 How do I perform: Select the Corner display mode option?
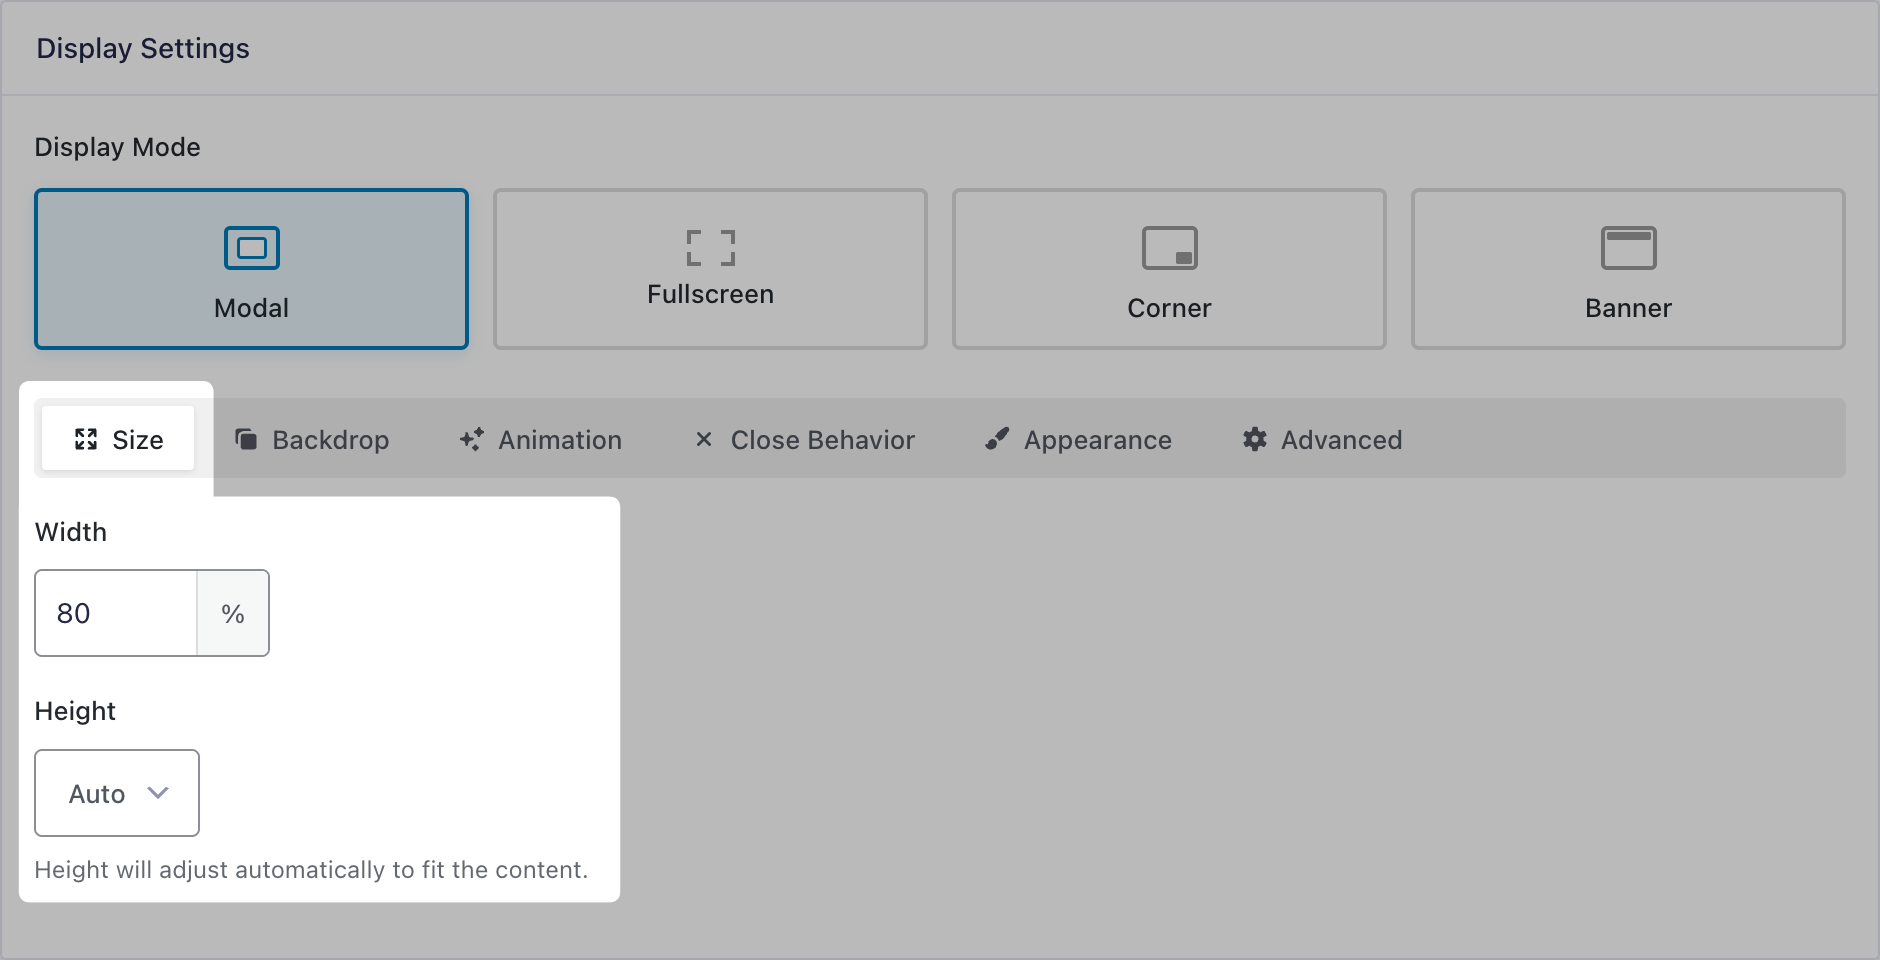[1169, 269]
